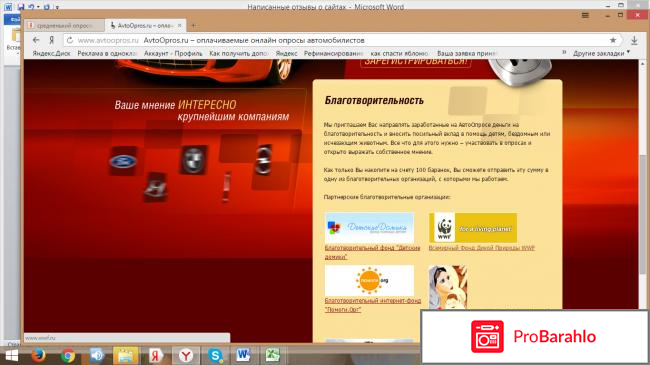Click the Ford logo tile
Image resolution: width=650 pixels, height=365 pixels.
(x=123, y=161)
